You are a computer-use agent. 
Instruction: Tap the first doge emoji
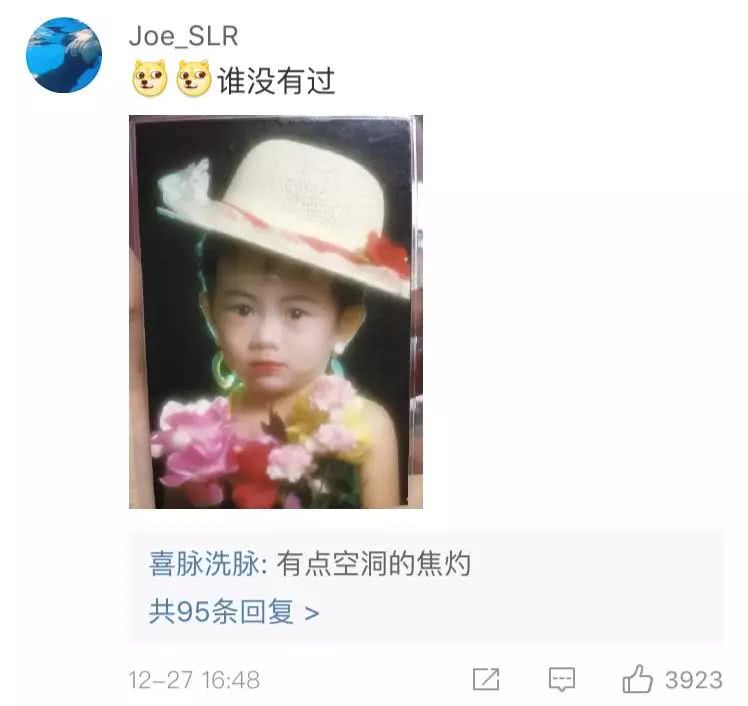pos(150,78)
